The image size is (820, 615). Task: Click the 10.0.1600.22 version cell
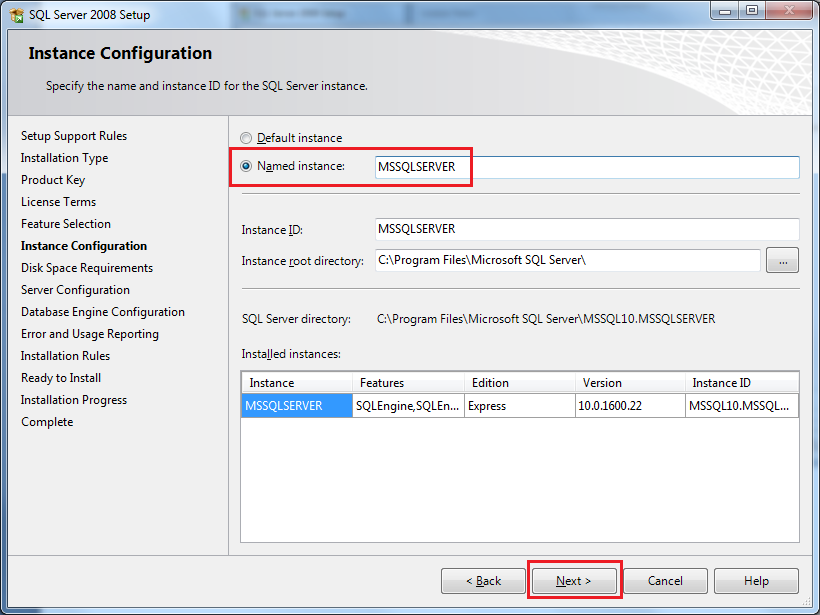click(x=630, y=406)
